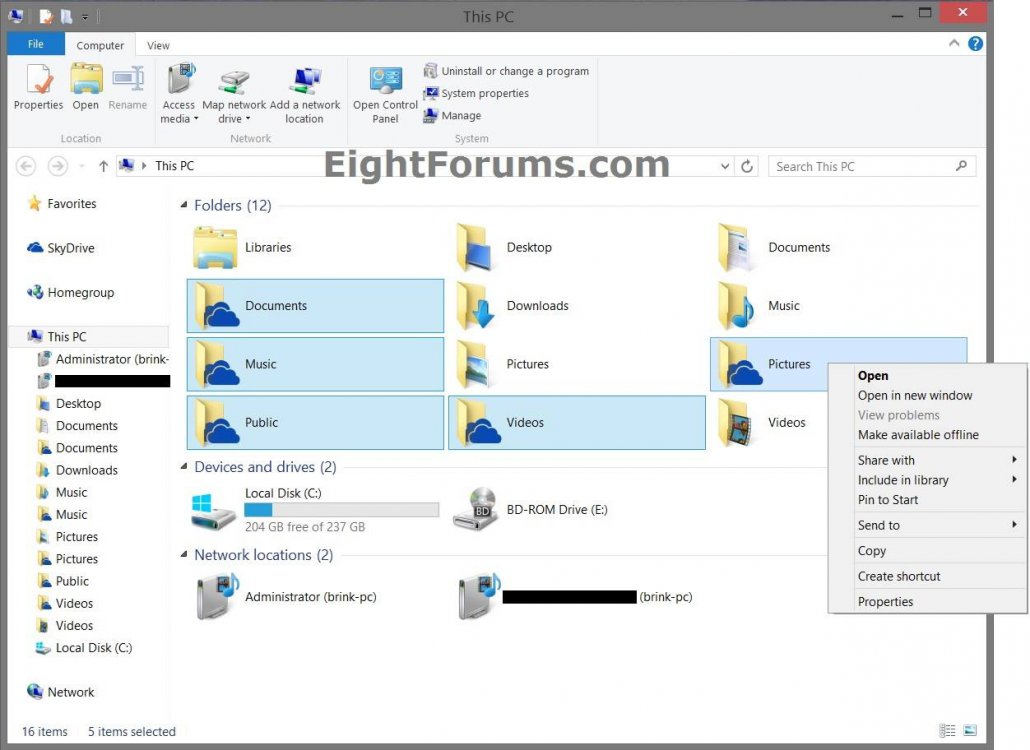Image resolution: width=1030 pixels, height=750 pixels.
Task: Expand the Send to submenu
Action: 928,525
